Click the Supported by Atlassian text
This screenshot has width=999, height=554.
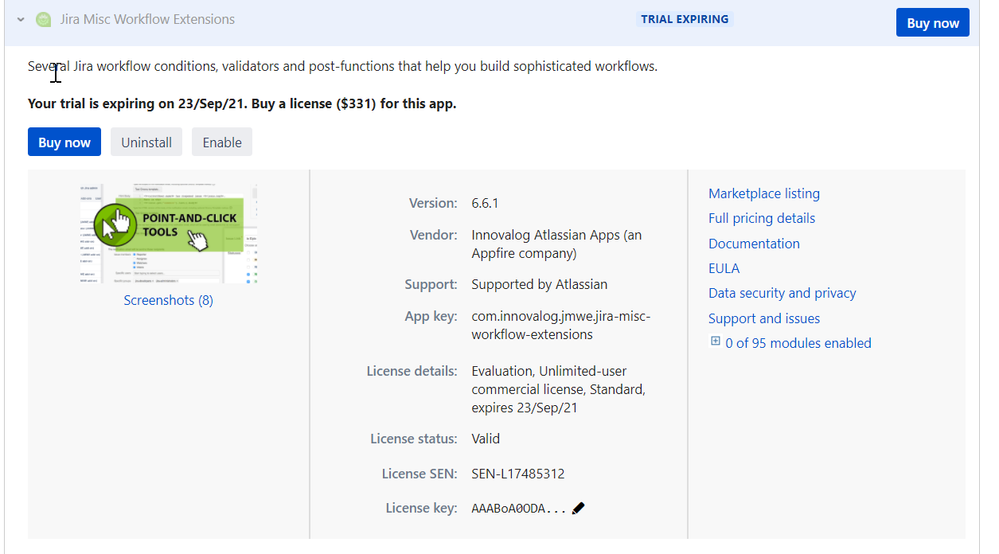(539, 285)
